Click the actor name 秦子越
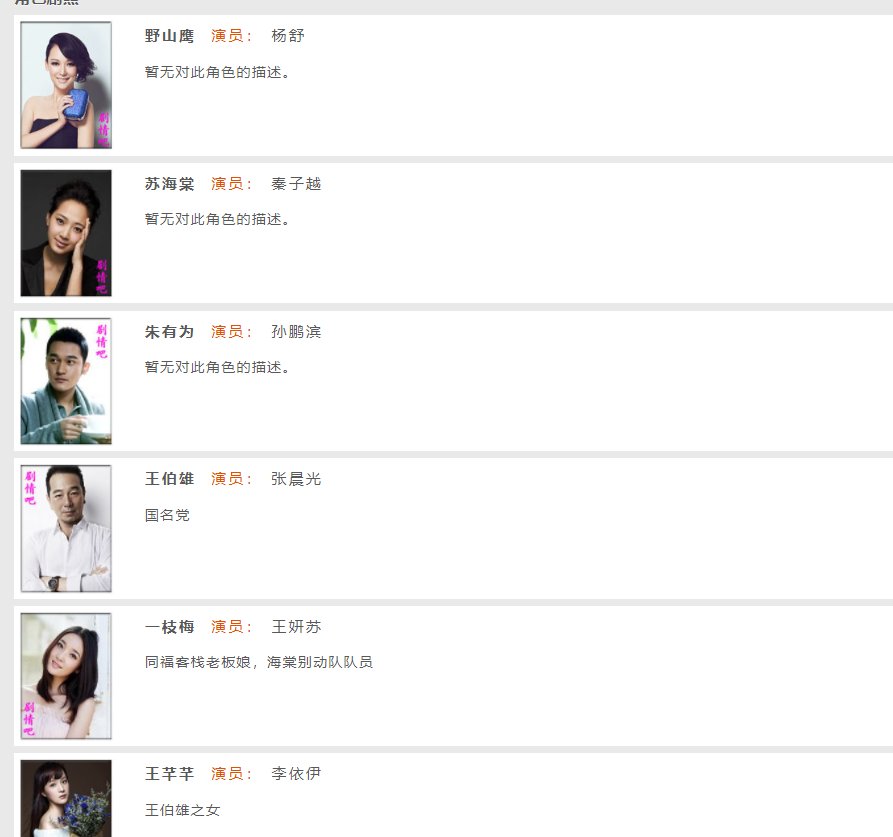The width and height of the screenshot is (893, 837). tap(296, 184)
